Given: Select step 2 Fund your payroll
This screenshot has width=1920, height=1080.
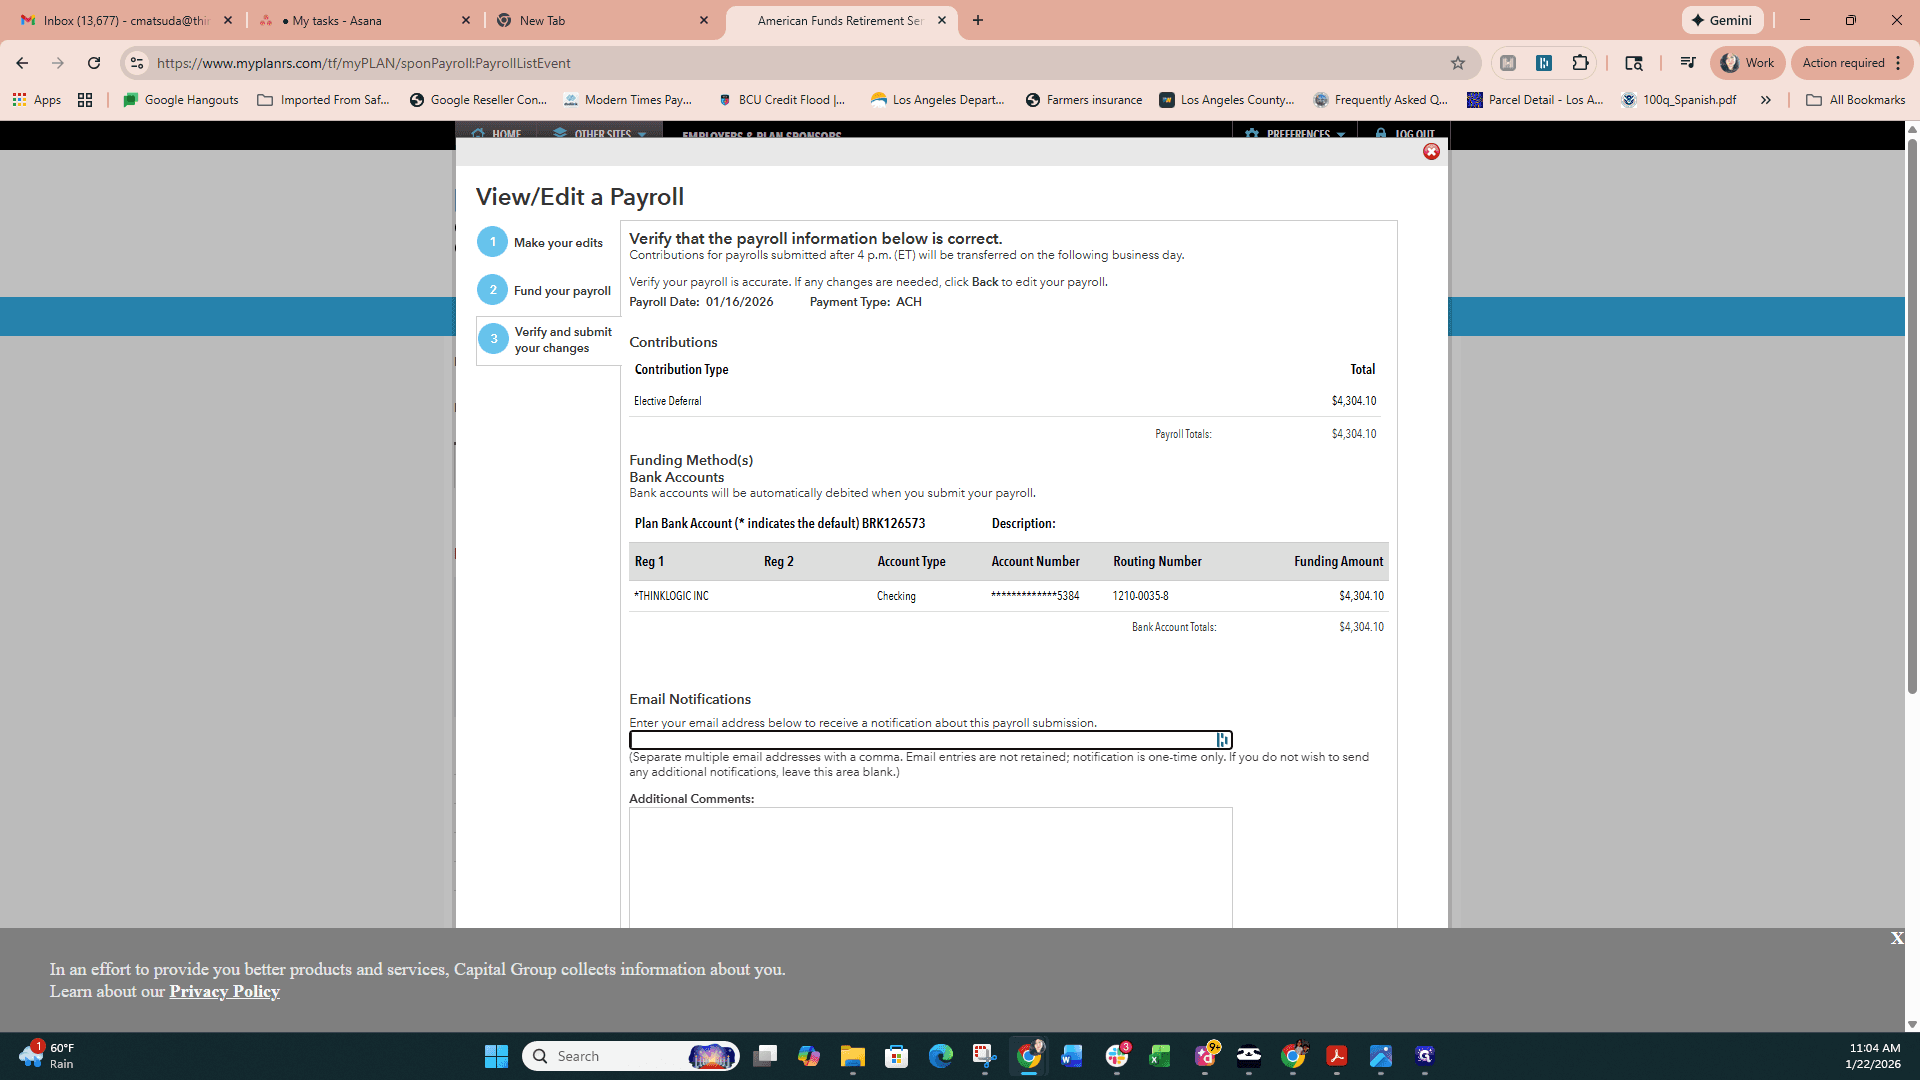Looking at the screenshot, I should [545, 290].
